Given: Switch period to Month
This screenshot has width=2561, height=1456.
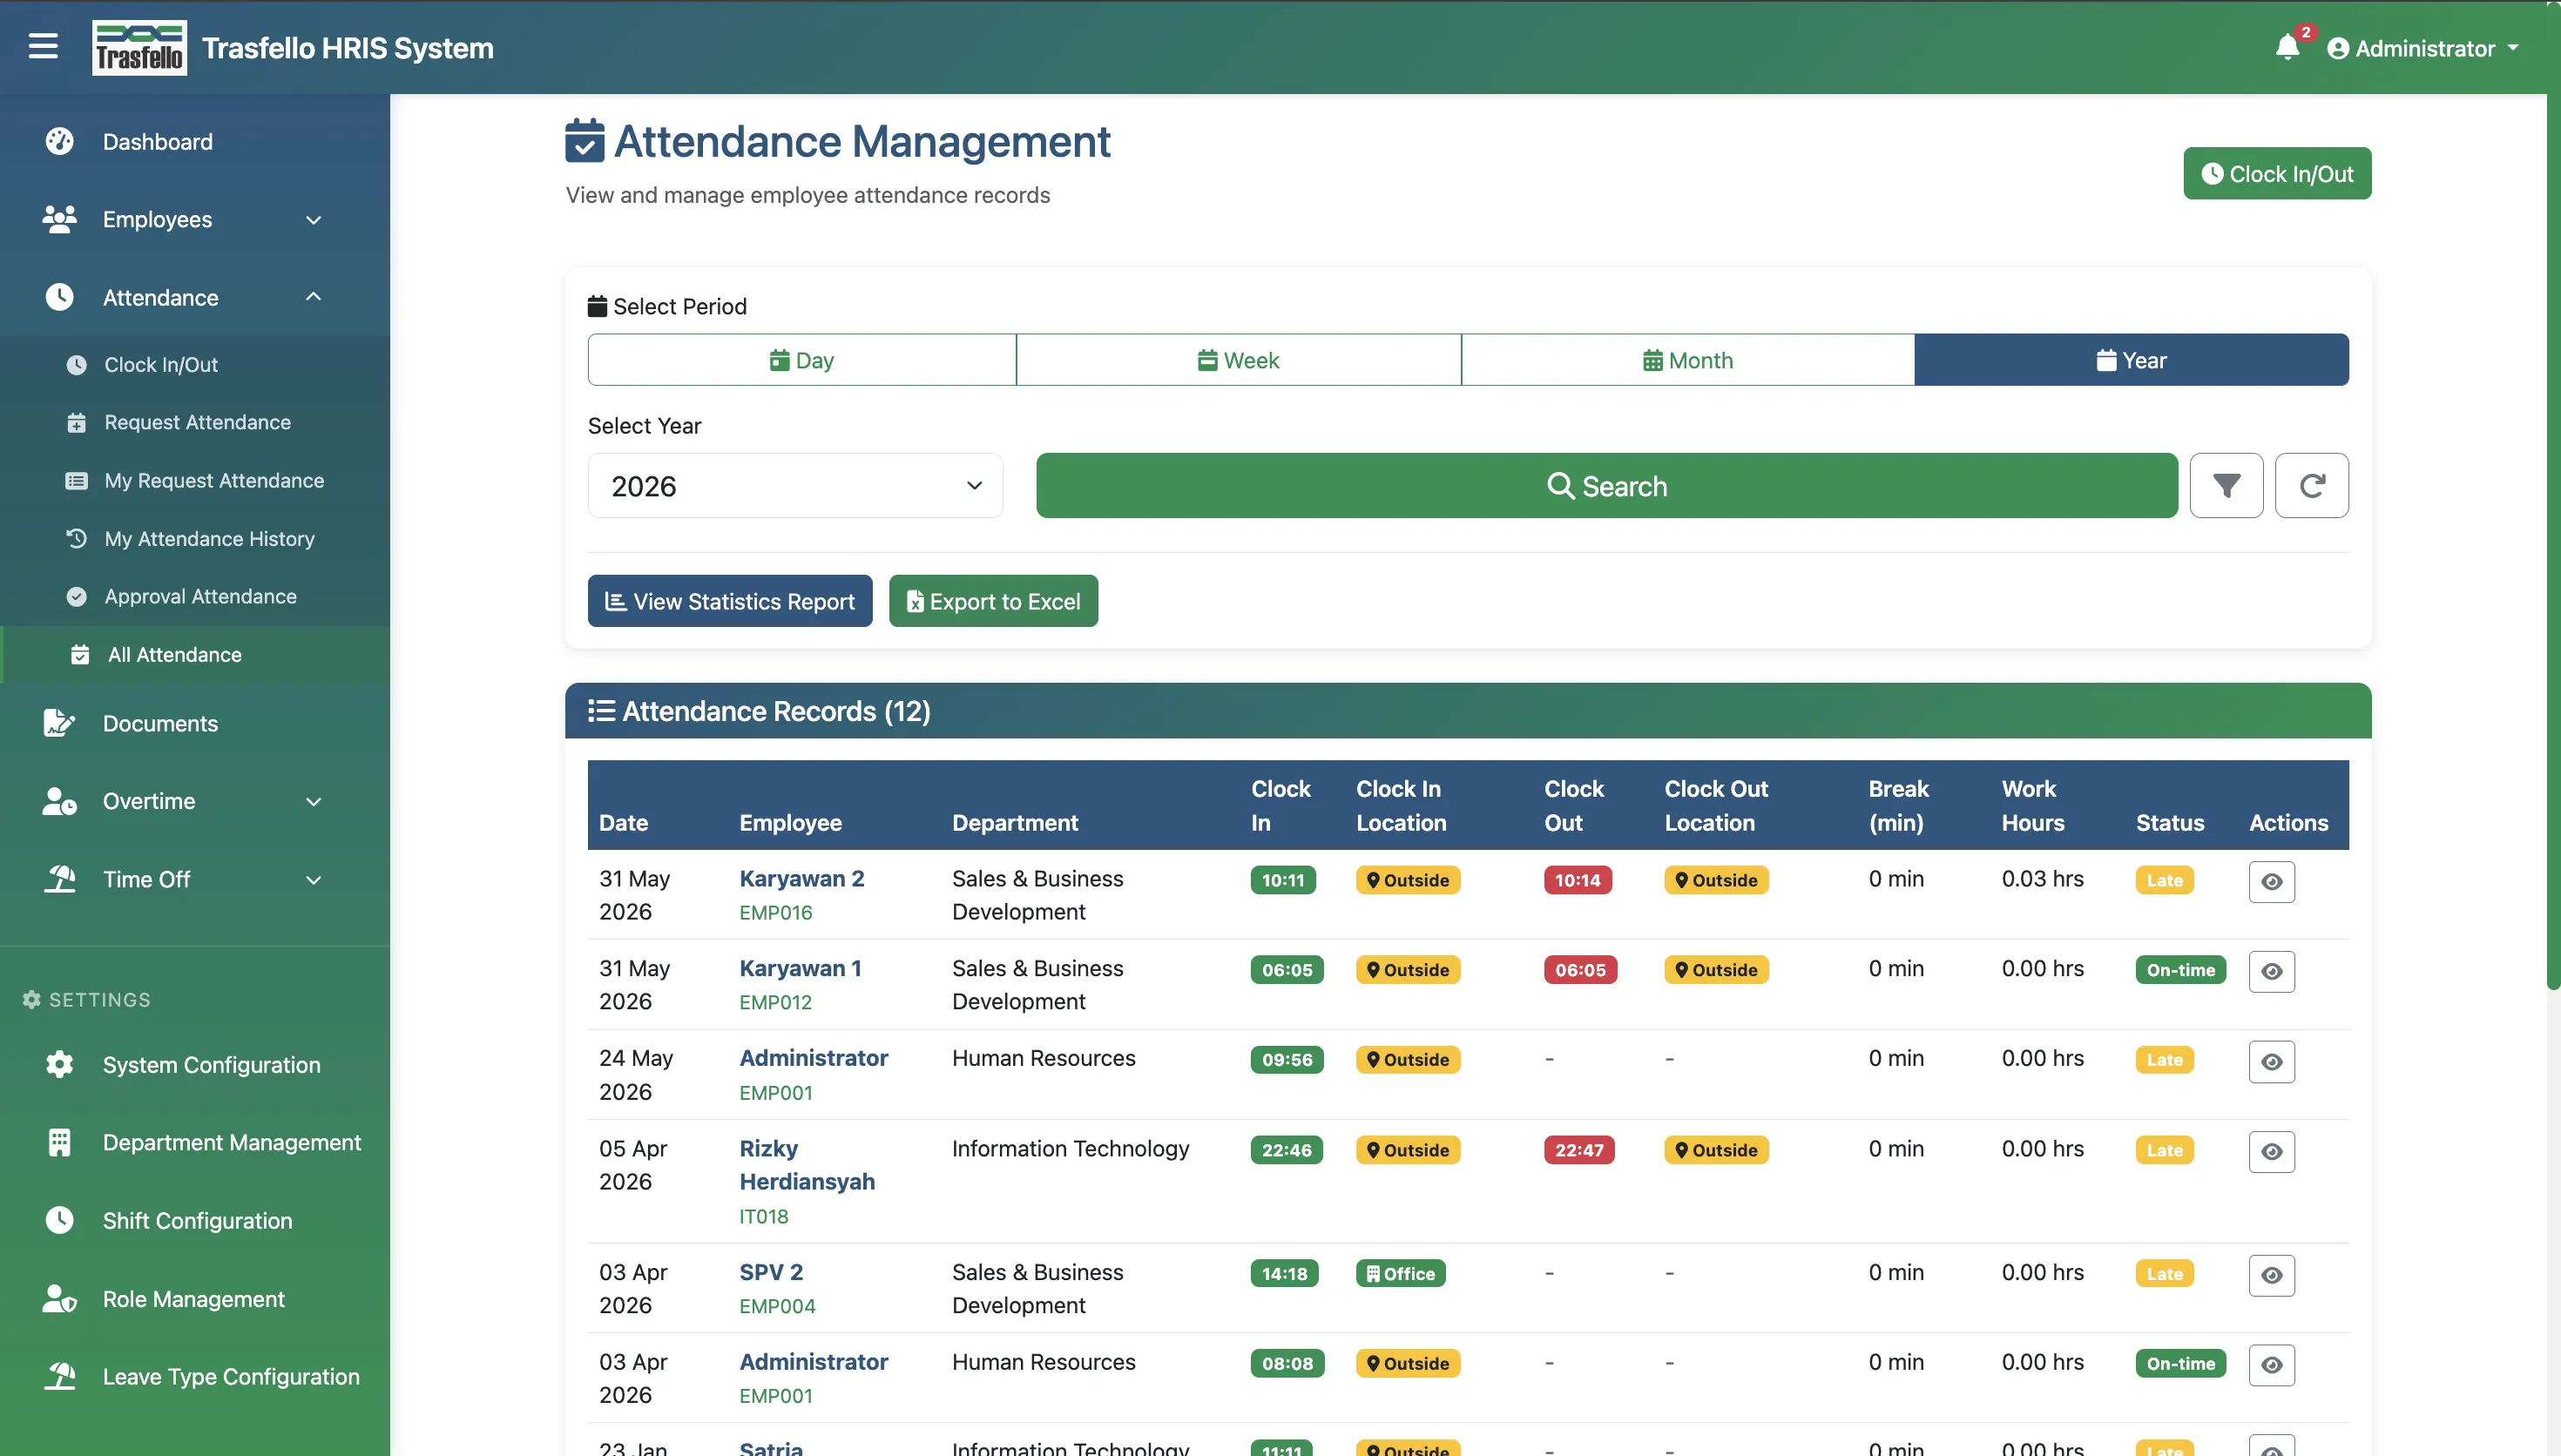Looking at the screenshot, I should point(1688,360).
